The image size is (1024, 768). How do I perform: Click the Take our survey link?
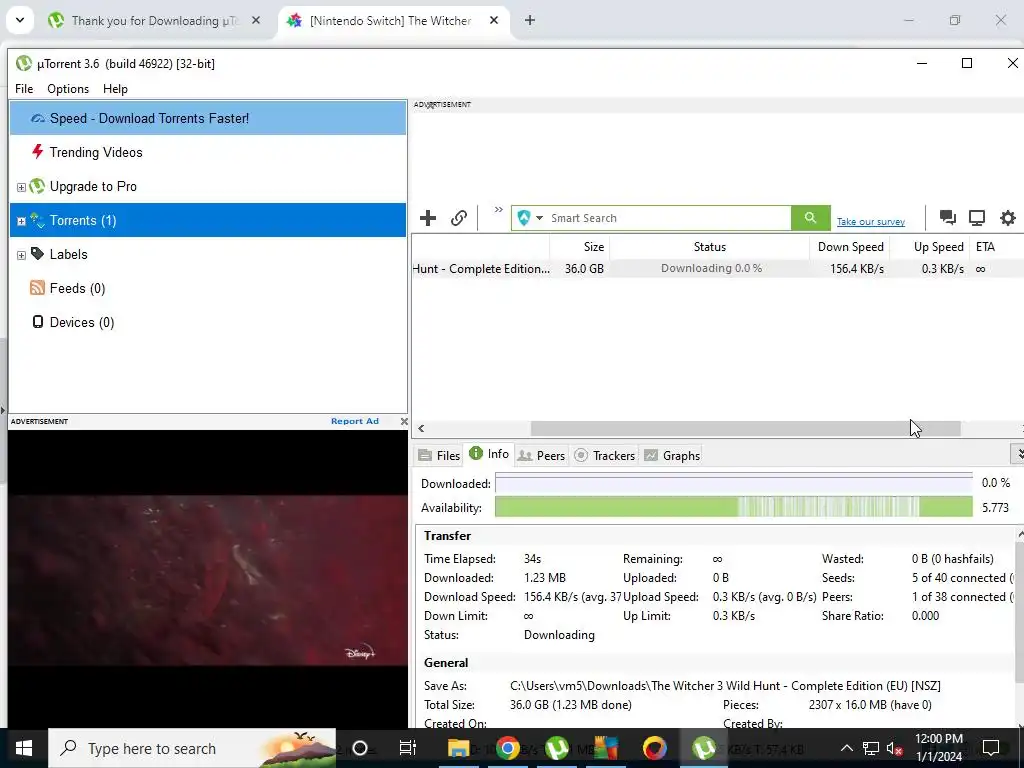(x=871, y=222)
